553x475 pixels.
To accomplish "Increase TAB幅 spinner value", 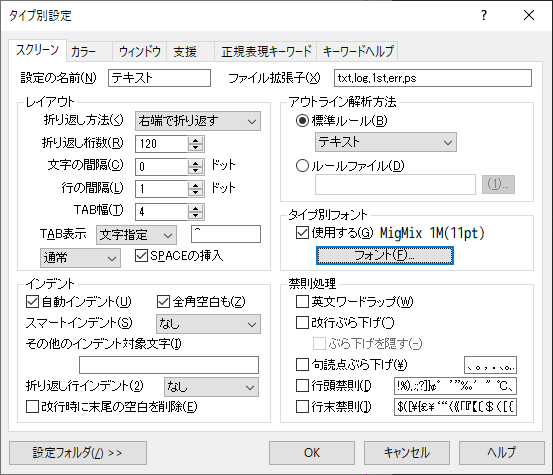I will 195,208.
